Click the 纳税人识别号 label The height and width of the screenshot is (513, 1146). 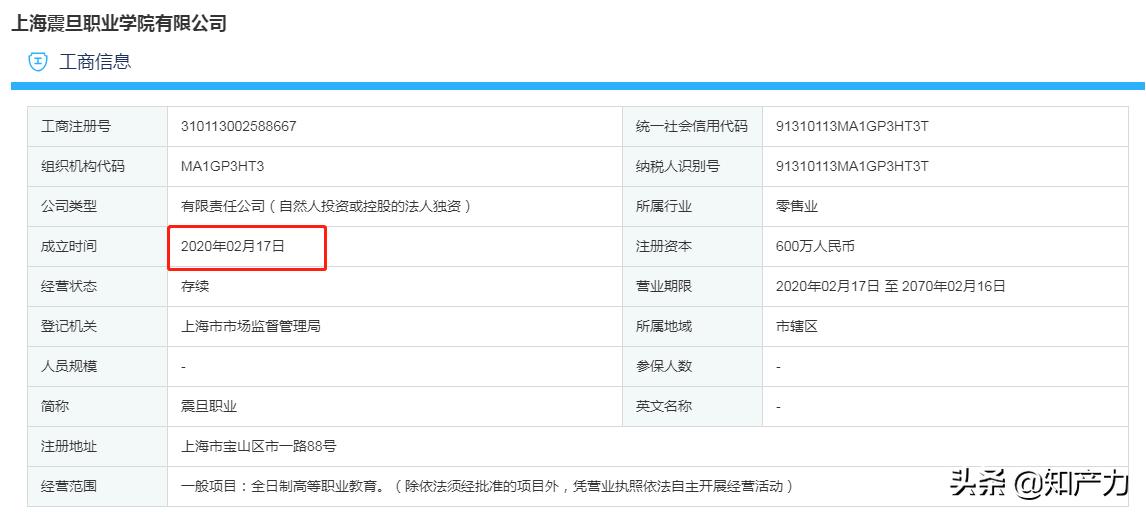[x=678, y=167]
